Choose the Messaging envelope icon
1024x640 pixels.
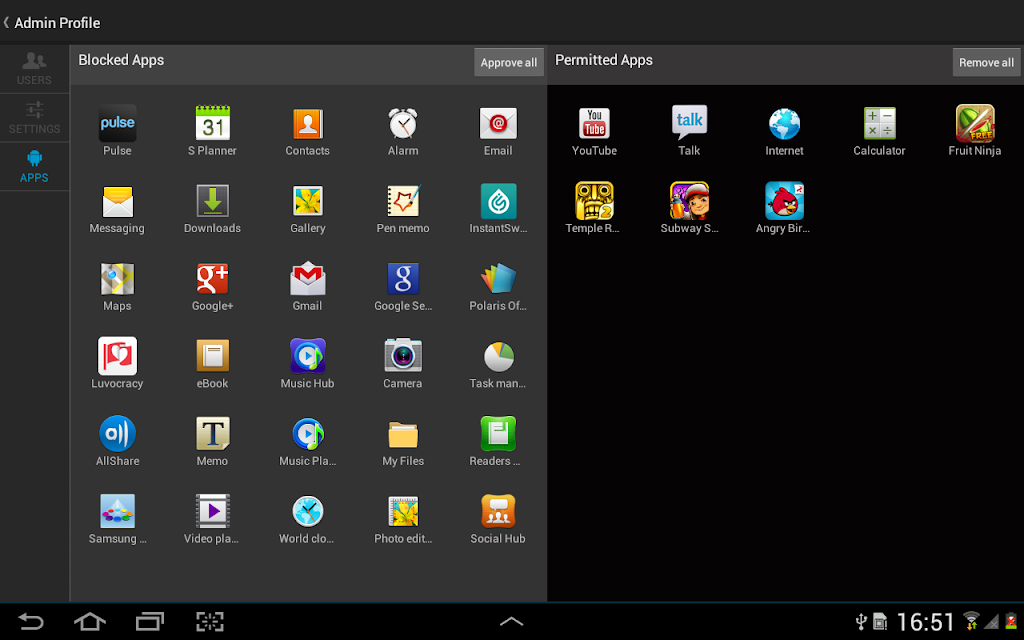click(x=118, y=201)
